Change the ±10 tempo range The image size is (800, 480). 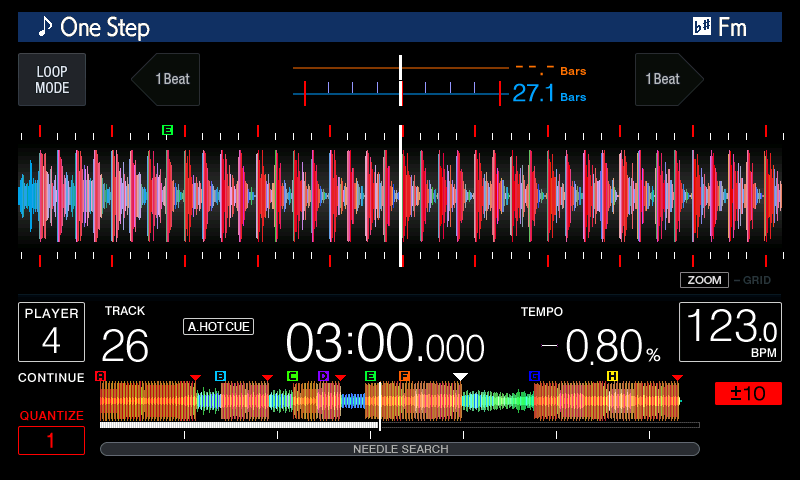[748, 393]
